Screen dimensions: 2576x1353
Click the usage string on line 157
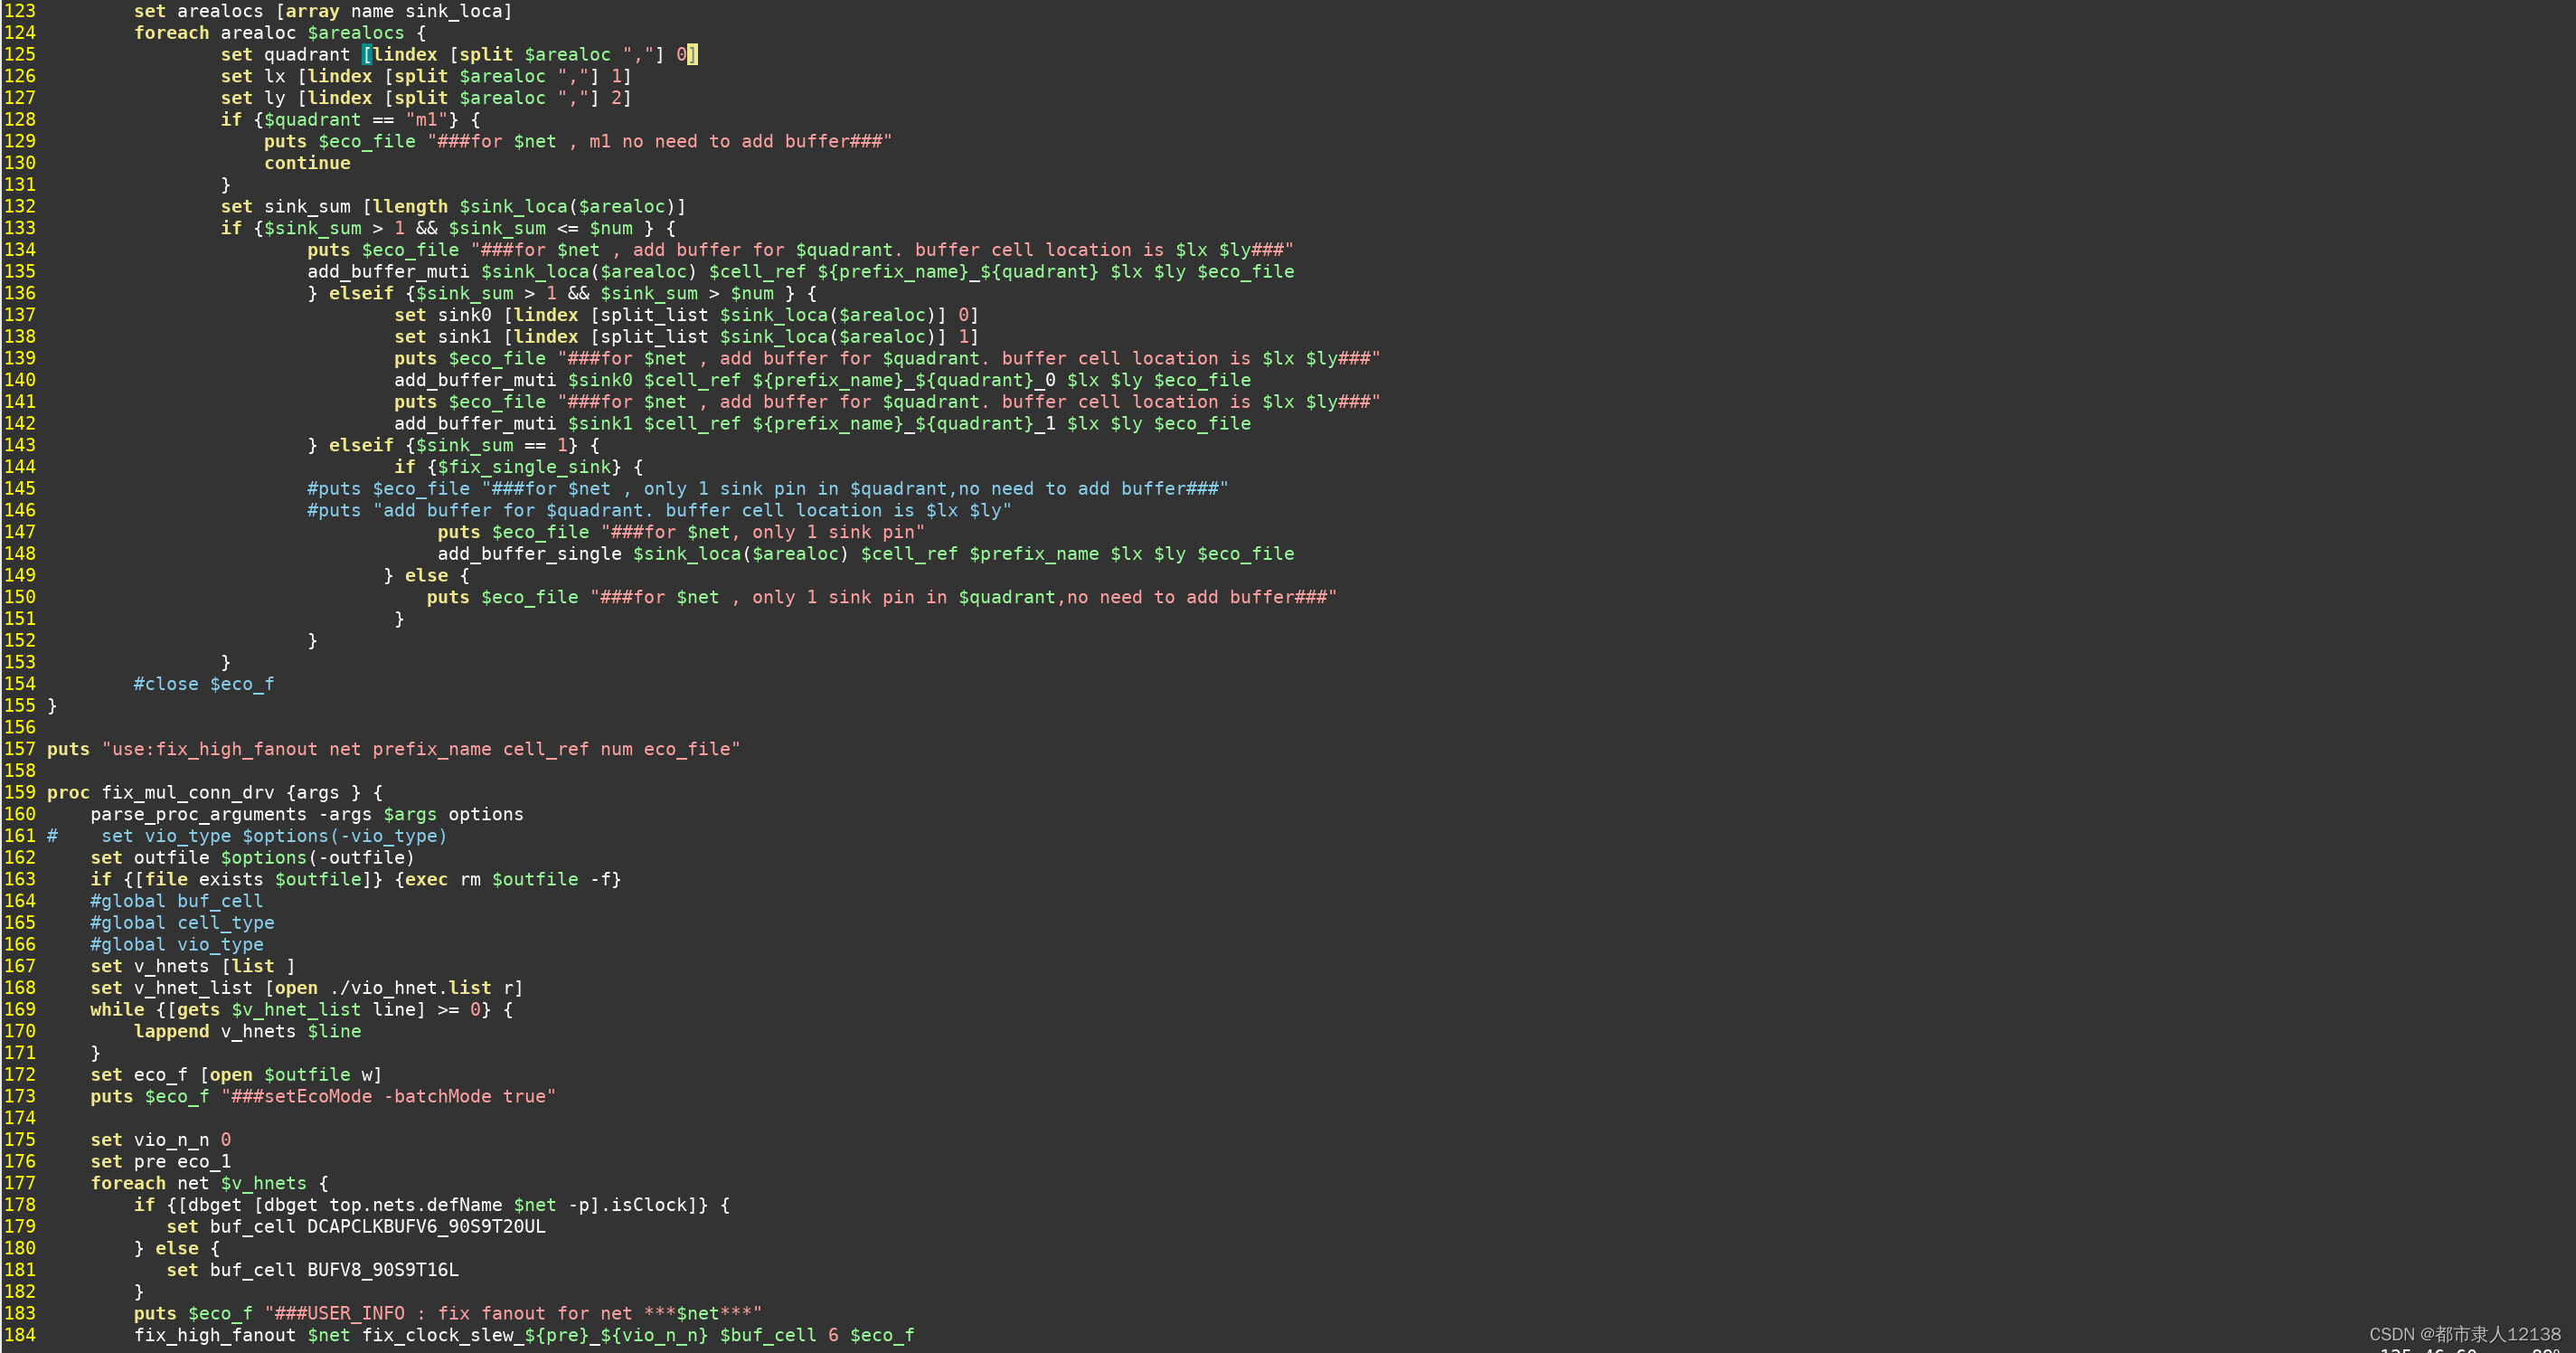coord(420,749)
